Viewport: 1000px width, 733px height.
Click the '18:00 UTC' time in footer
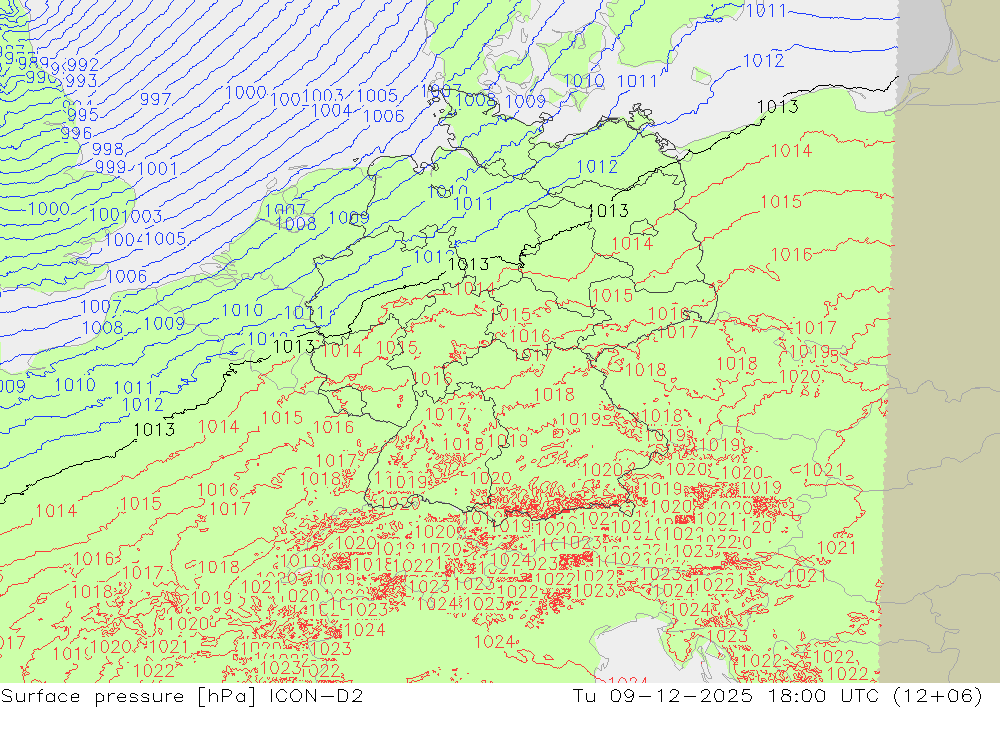[823, 695]
